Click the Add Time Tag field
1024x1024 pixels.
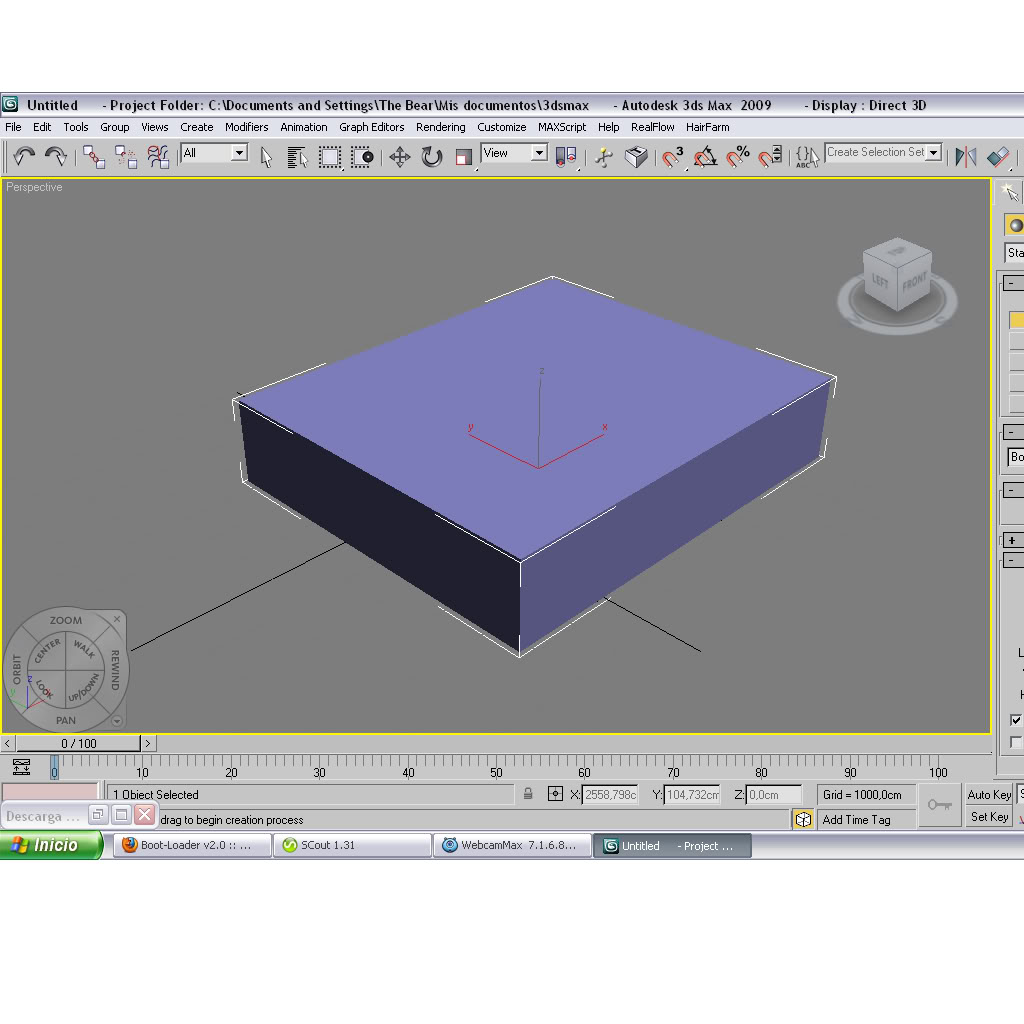pyautogui.click(x=865, y=820)
